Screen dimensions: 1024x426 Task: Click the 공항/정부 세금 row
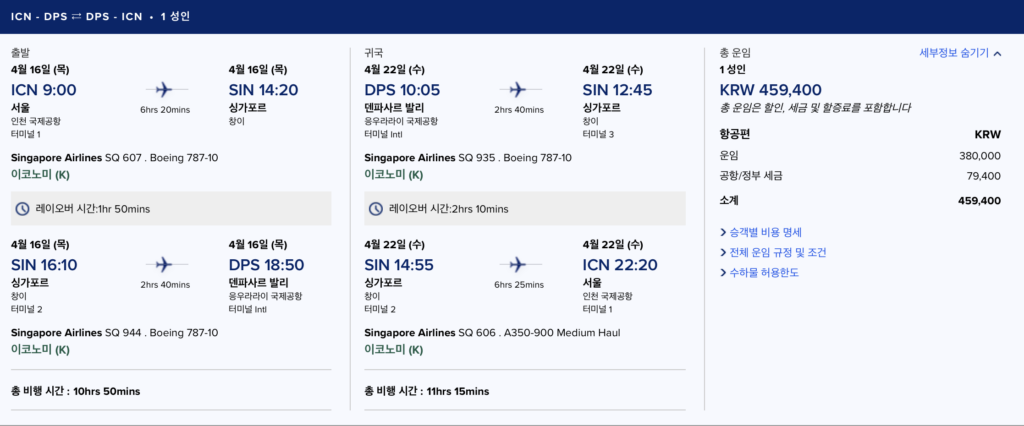pos(860,176)
